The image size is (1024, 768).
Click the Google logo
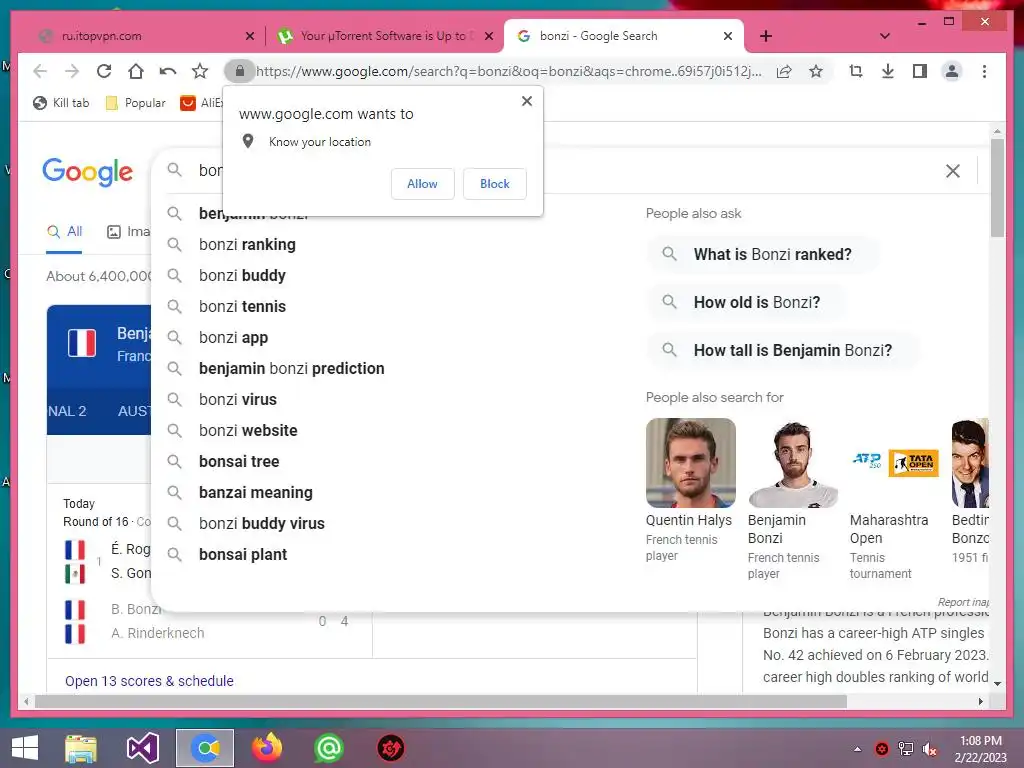point(88,172)
